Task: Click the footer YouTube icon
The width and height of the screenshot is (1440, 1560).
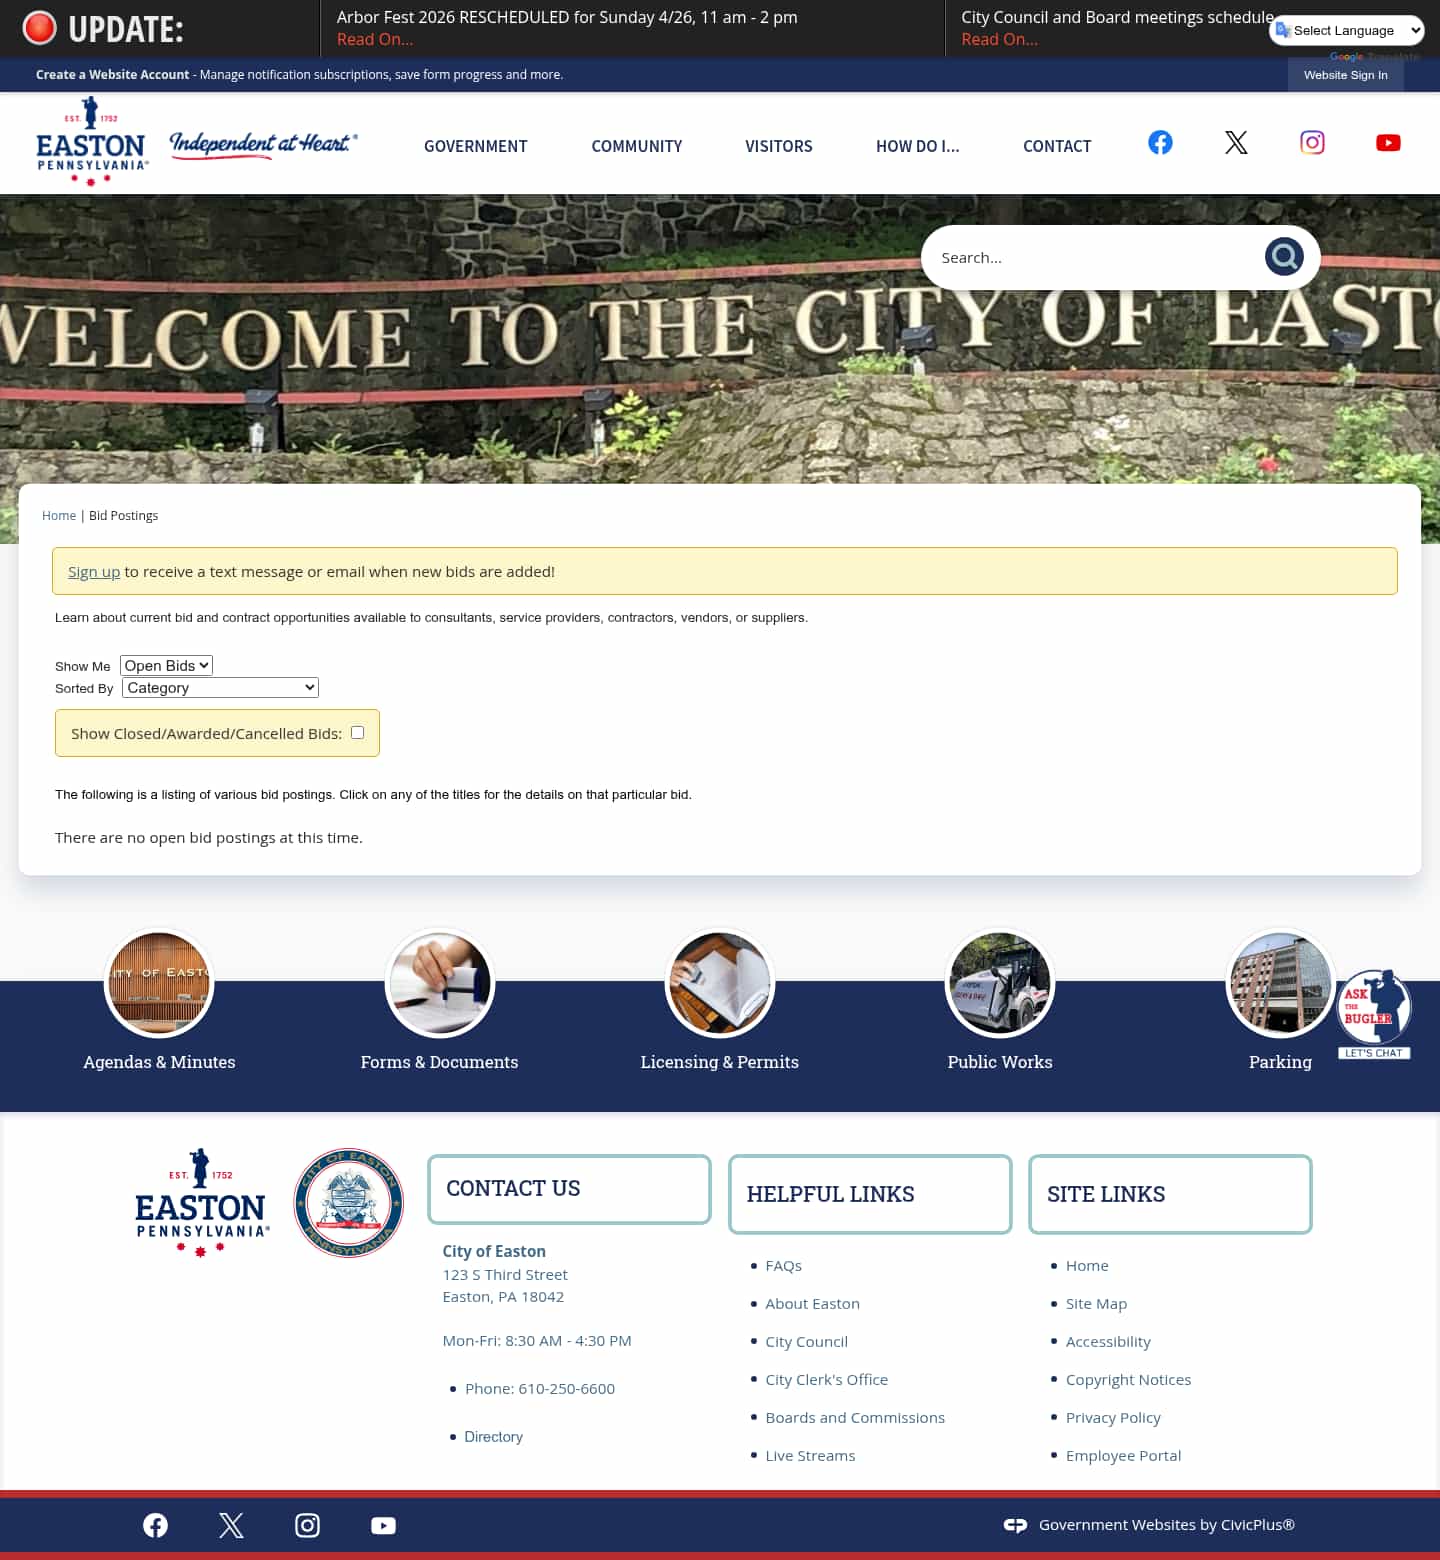Action: (383, 1525)
